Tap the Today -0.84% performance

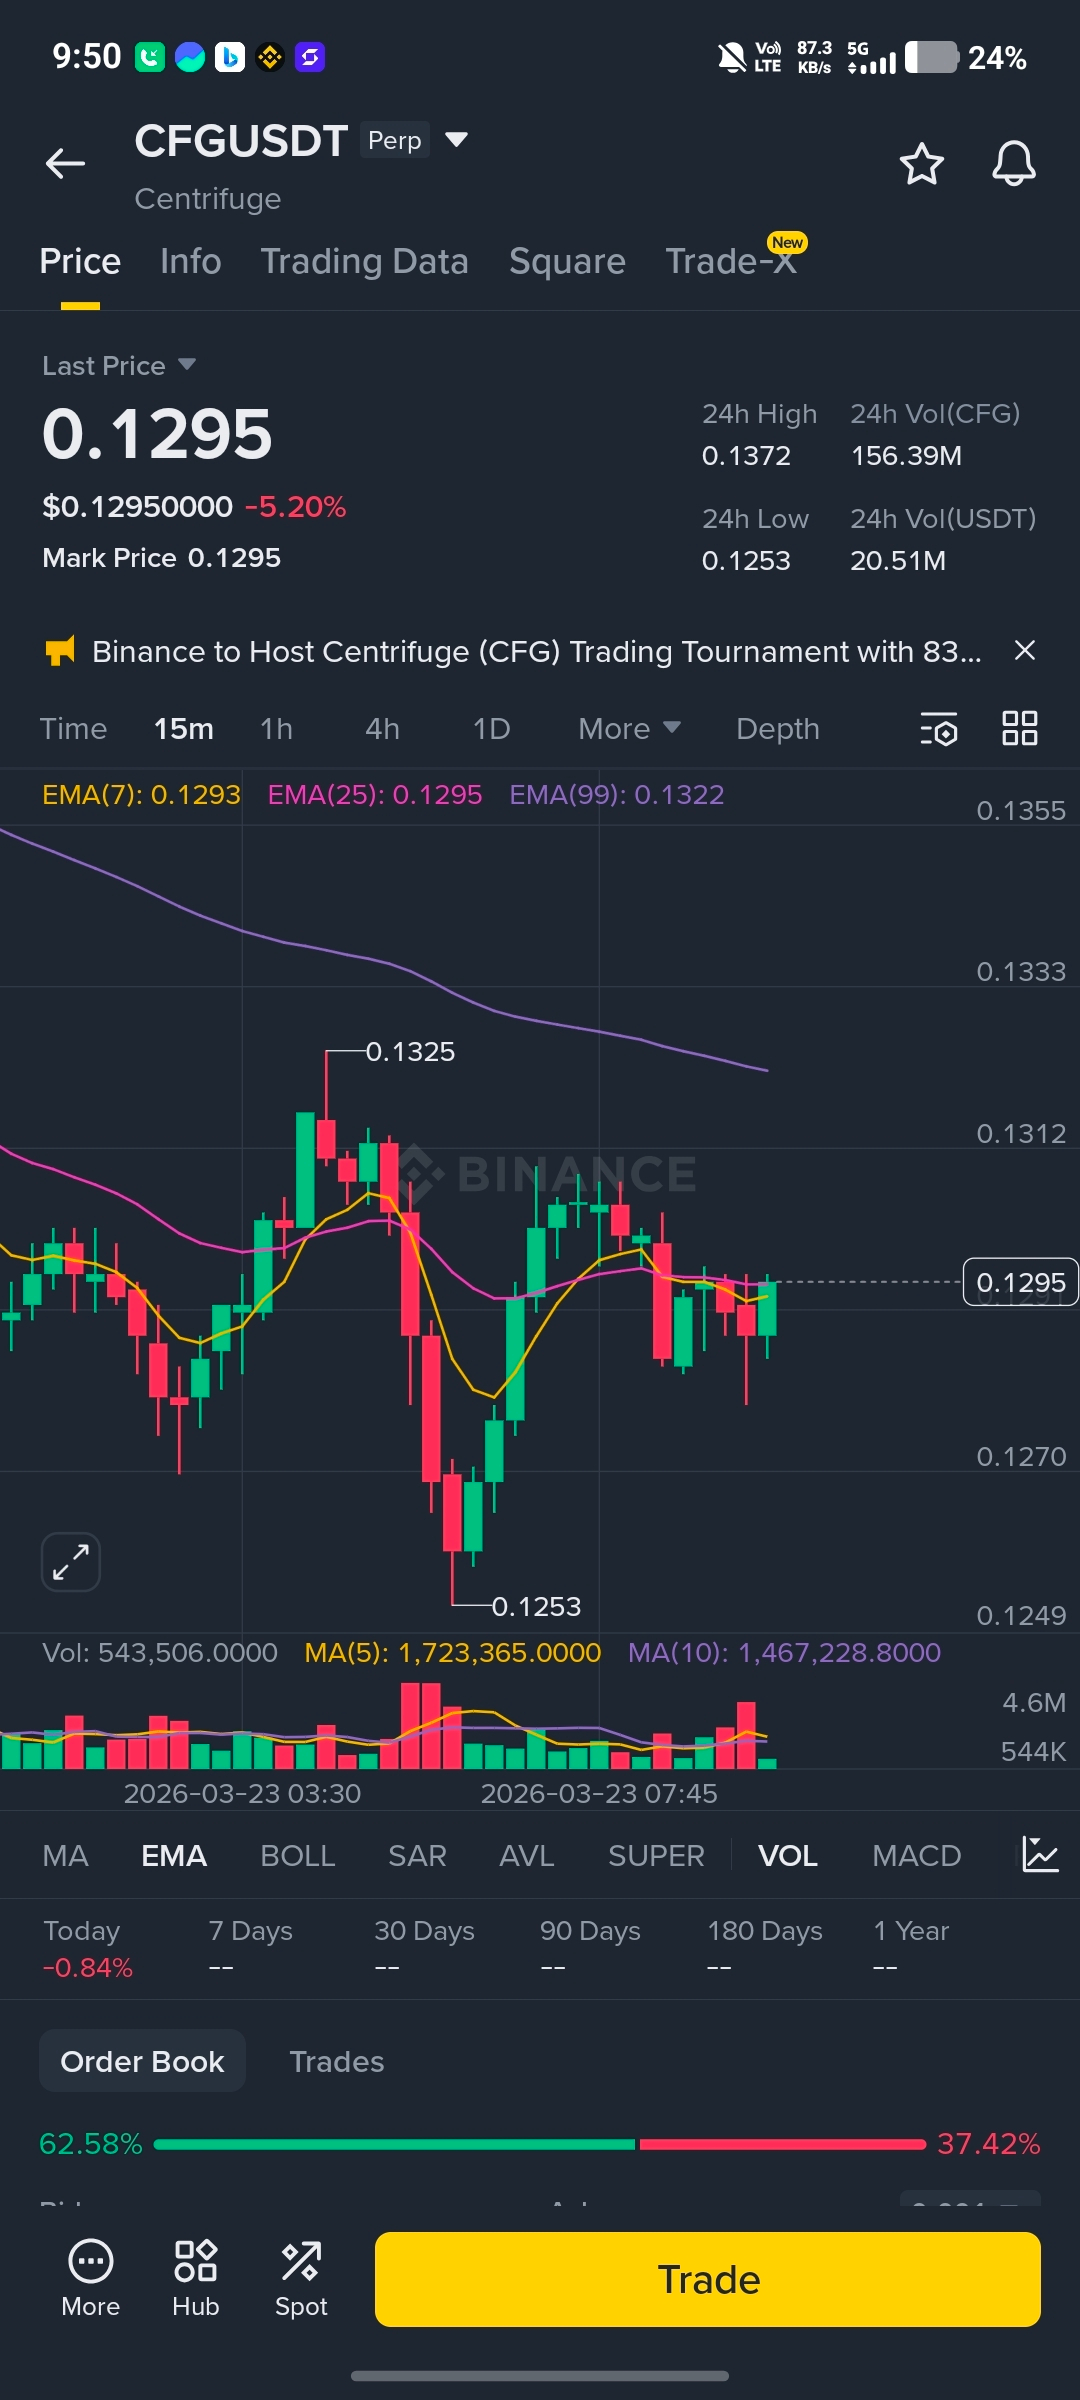tap(88, 1949)
